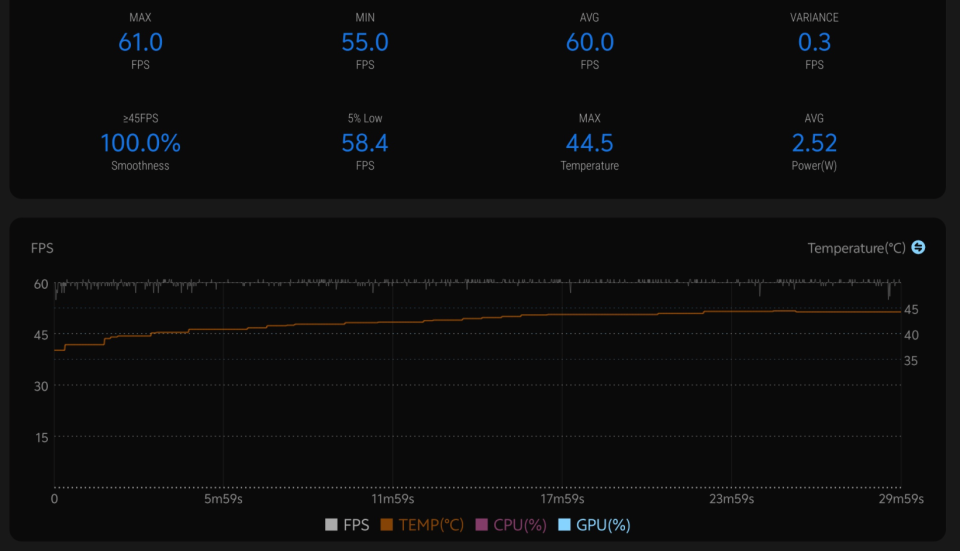Toggle the TEMP(°C) legend series
Viewport: 960px width, 551px height.
[x=422, y=525]
